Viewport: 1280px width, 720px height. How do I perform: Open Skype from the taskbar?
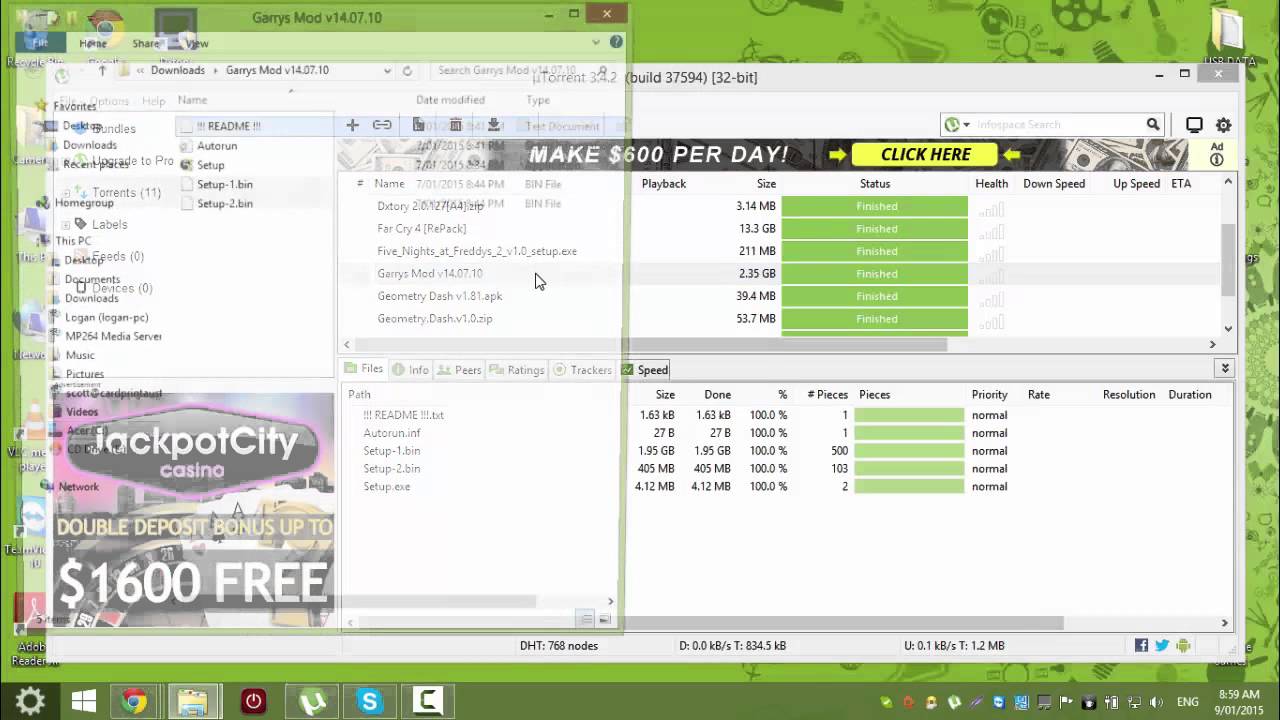pos(370,701)
